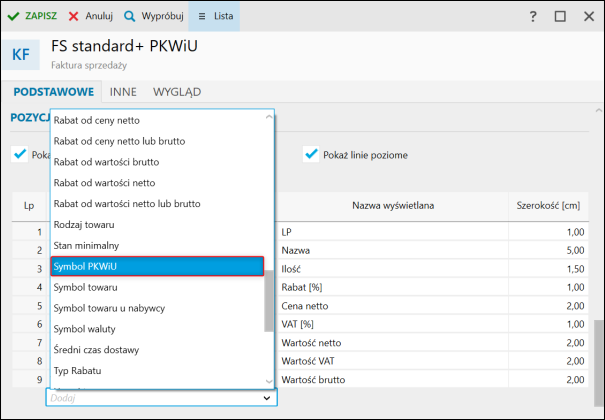Click the Wypróbuj magnifier icon
Screen dimensions: 605x420
(x=131, y=17)
